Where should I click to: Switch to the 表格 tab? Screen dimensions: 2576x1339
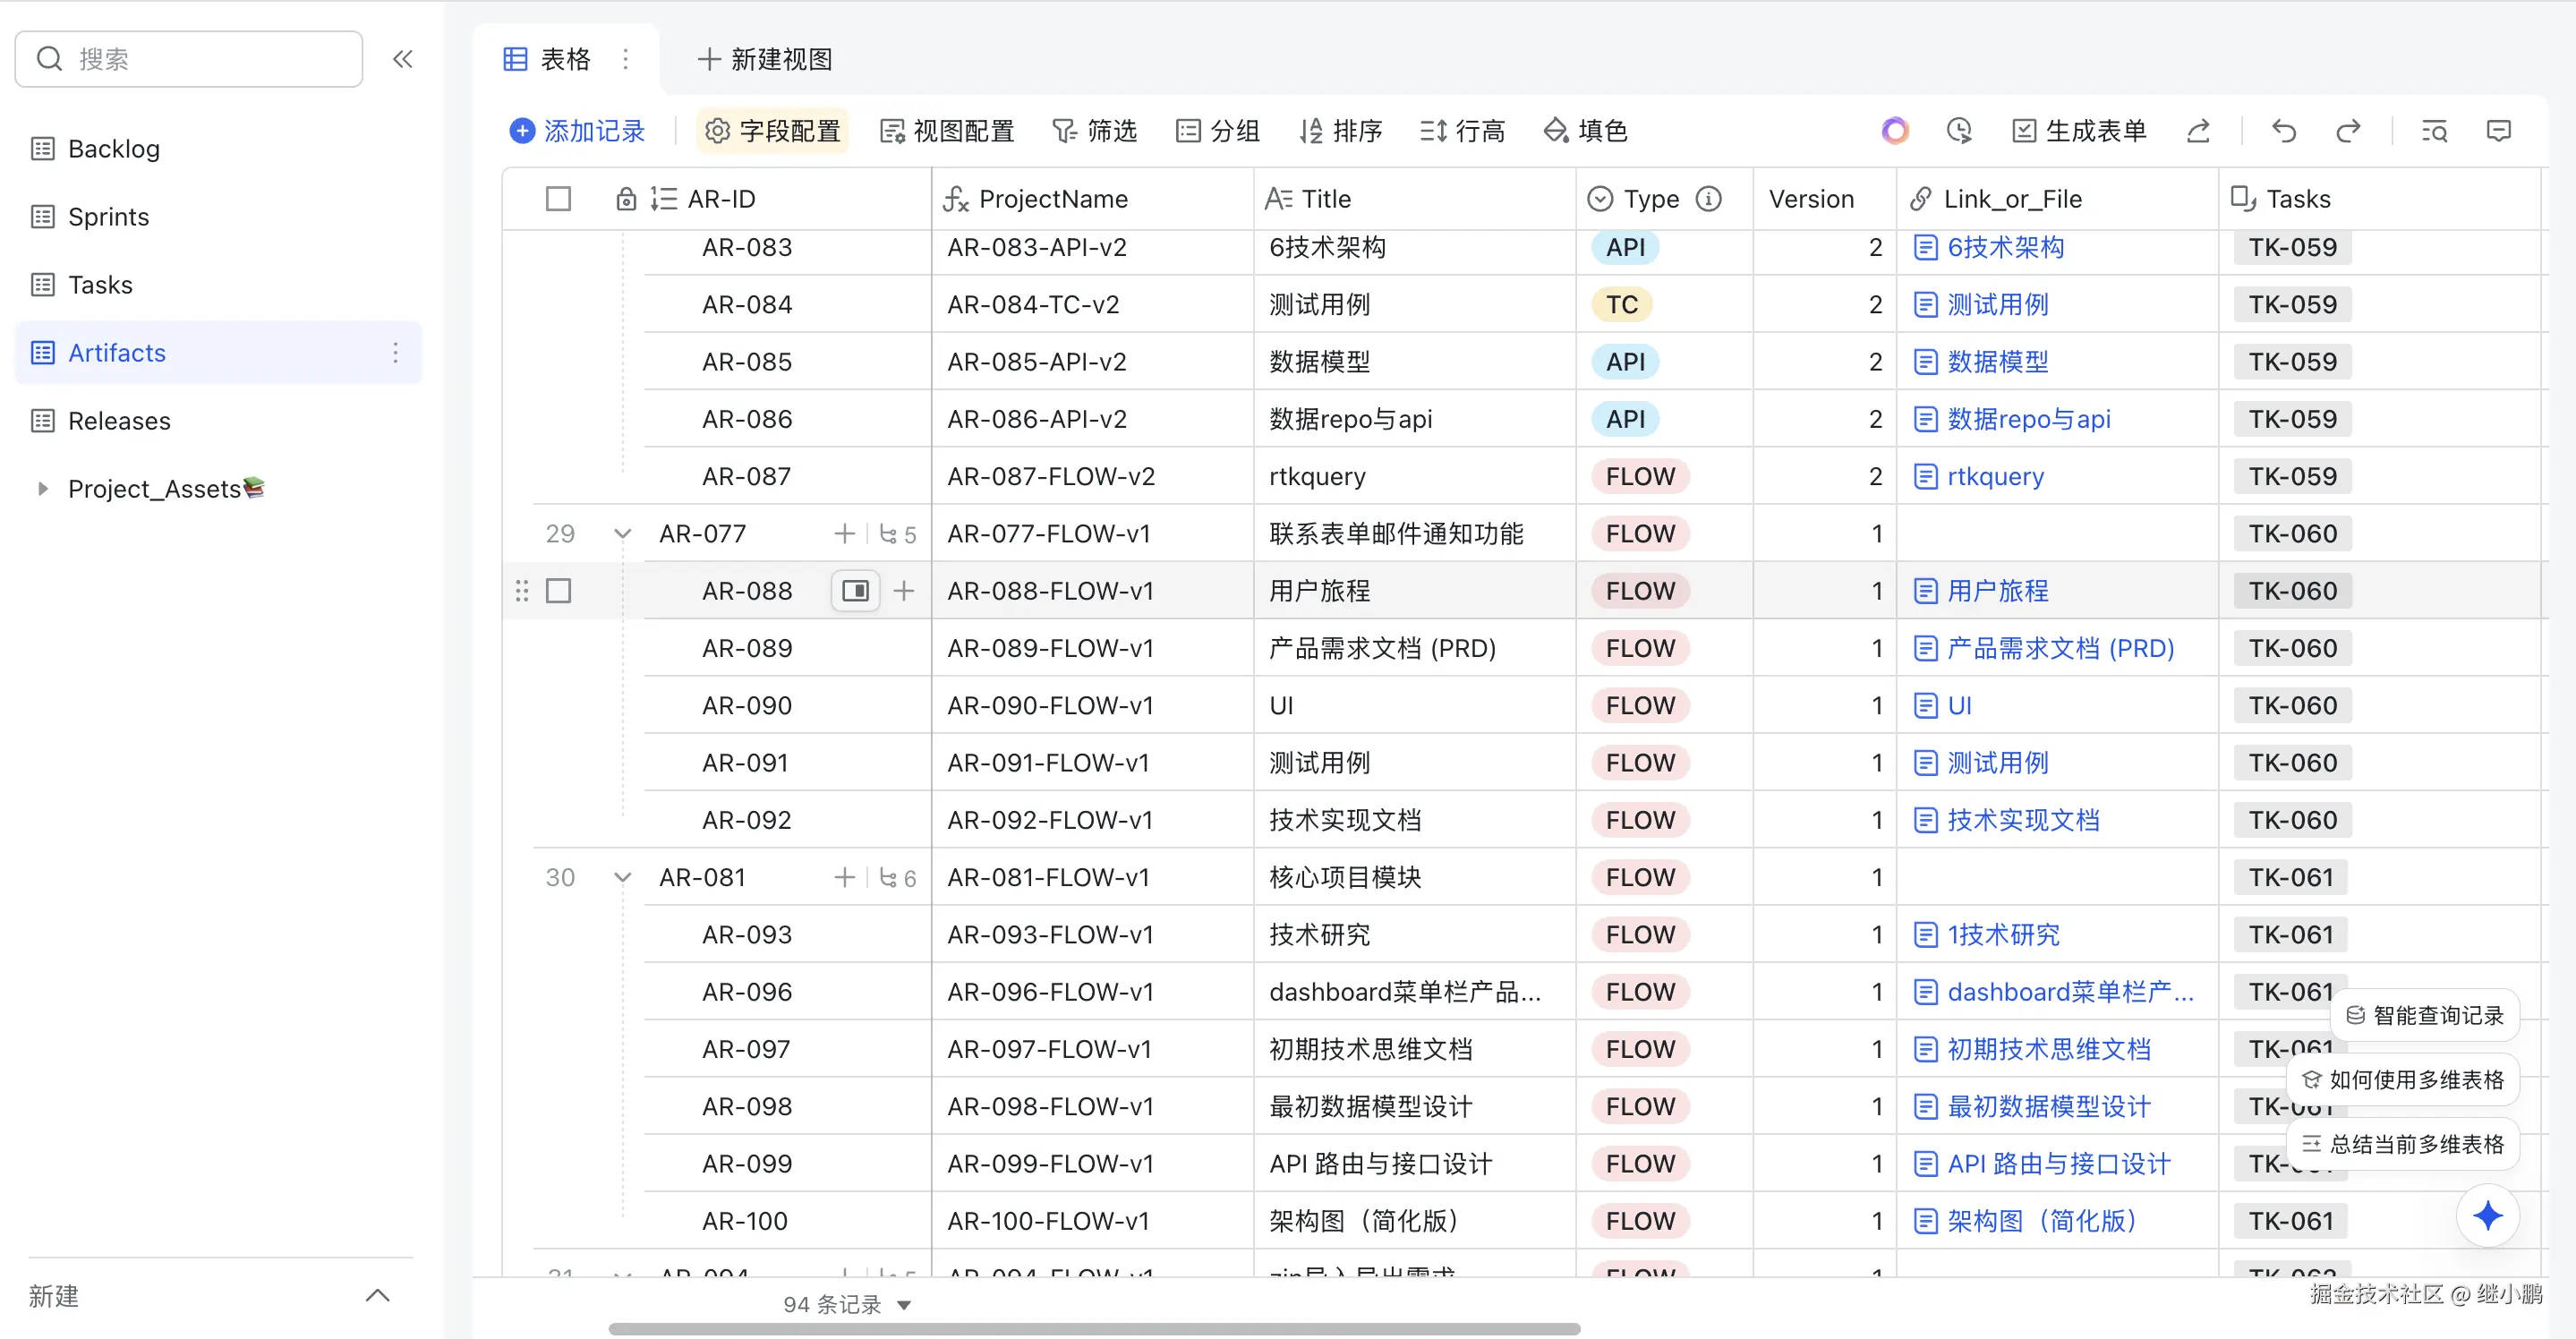click(x=548, y=58)
